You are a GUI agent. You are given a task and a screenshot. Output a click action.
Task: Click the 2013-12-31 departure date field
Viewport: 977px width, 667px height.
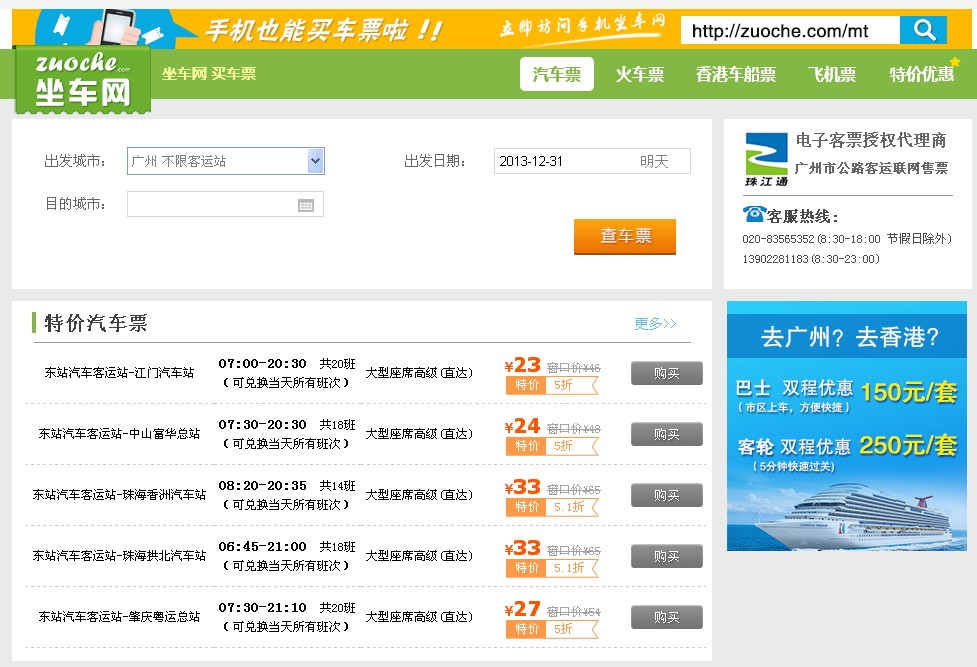[x=560, y=160]
